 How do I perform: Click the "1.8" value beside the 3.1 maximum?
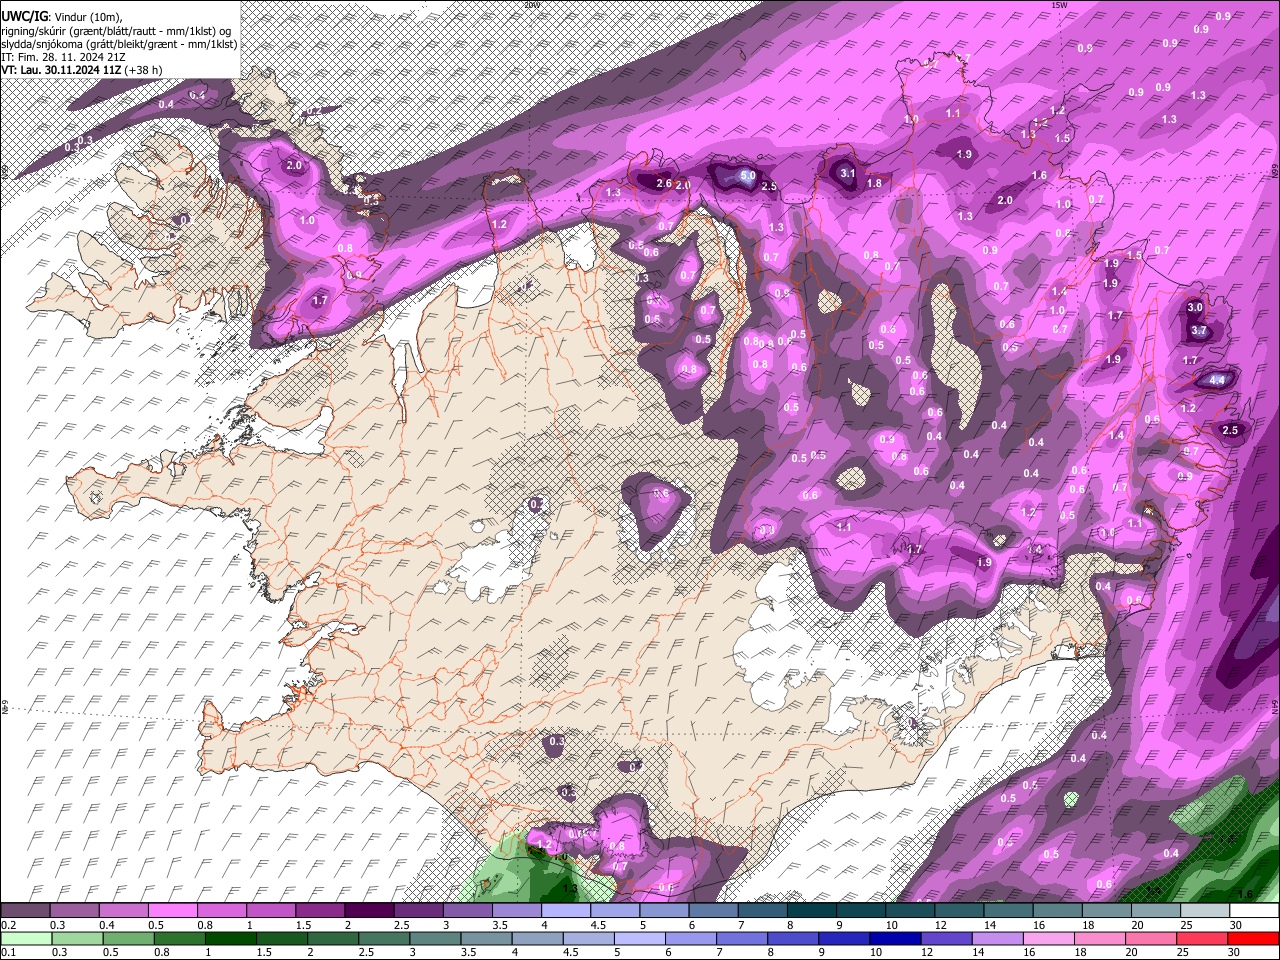tap(874, 183)
